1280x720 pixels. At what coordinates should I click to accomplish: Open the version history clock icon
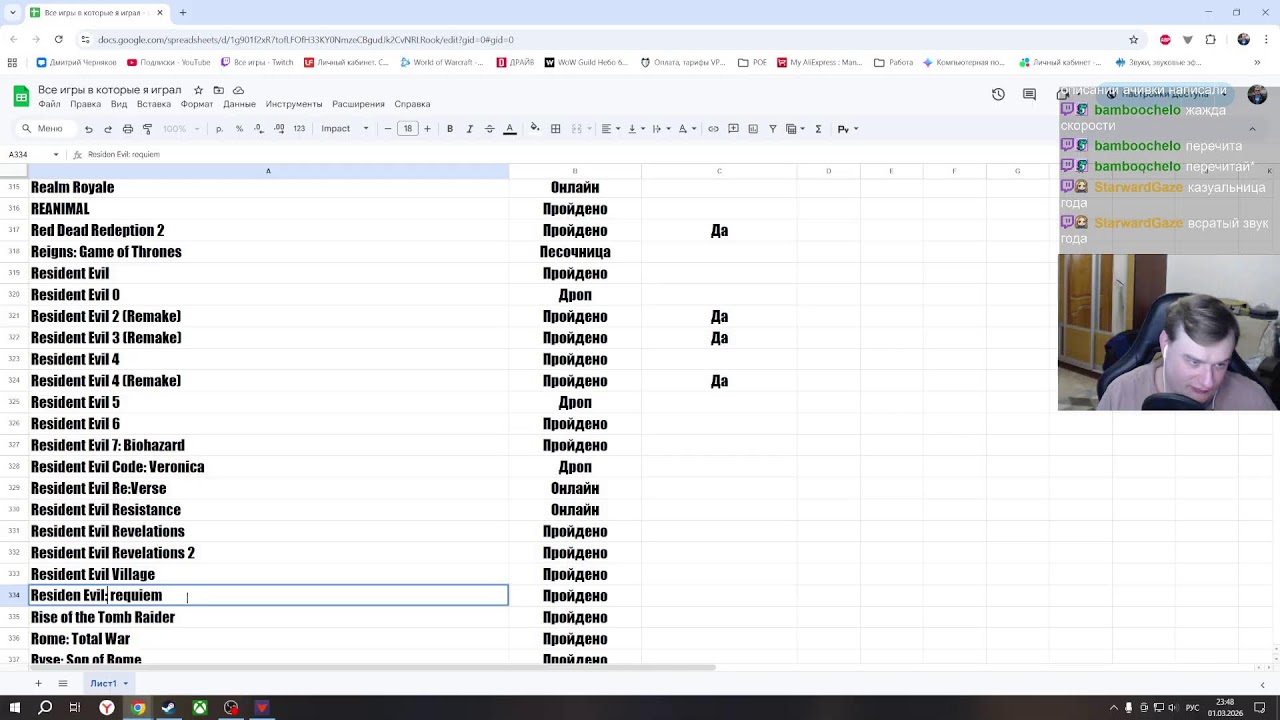[x=998, y=94]
